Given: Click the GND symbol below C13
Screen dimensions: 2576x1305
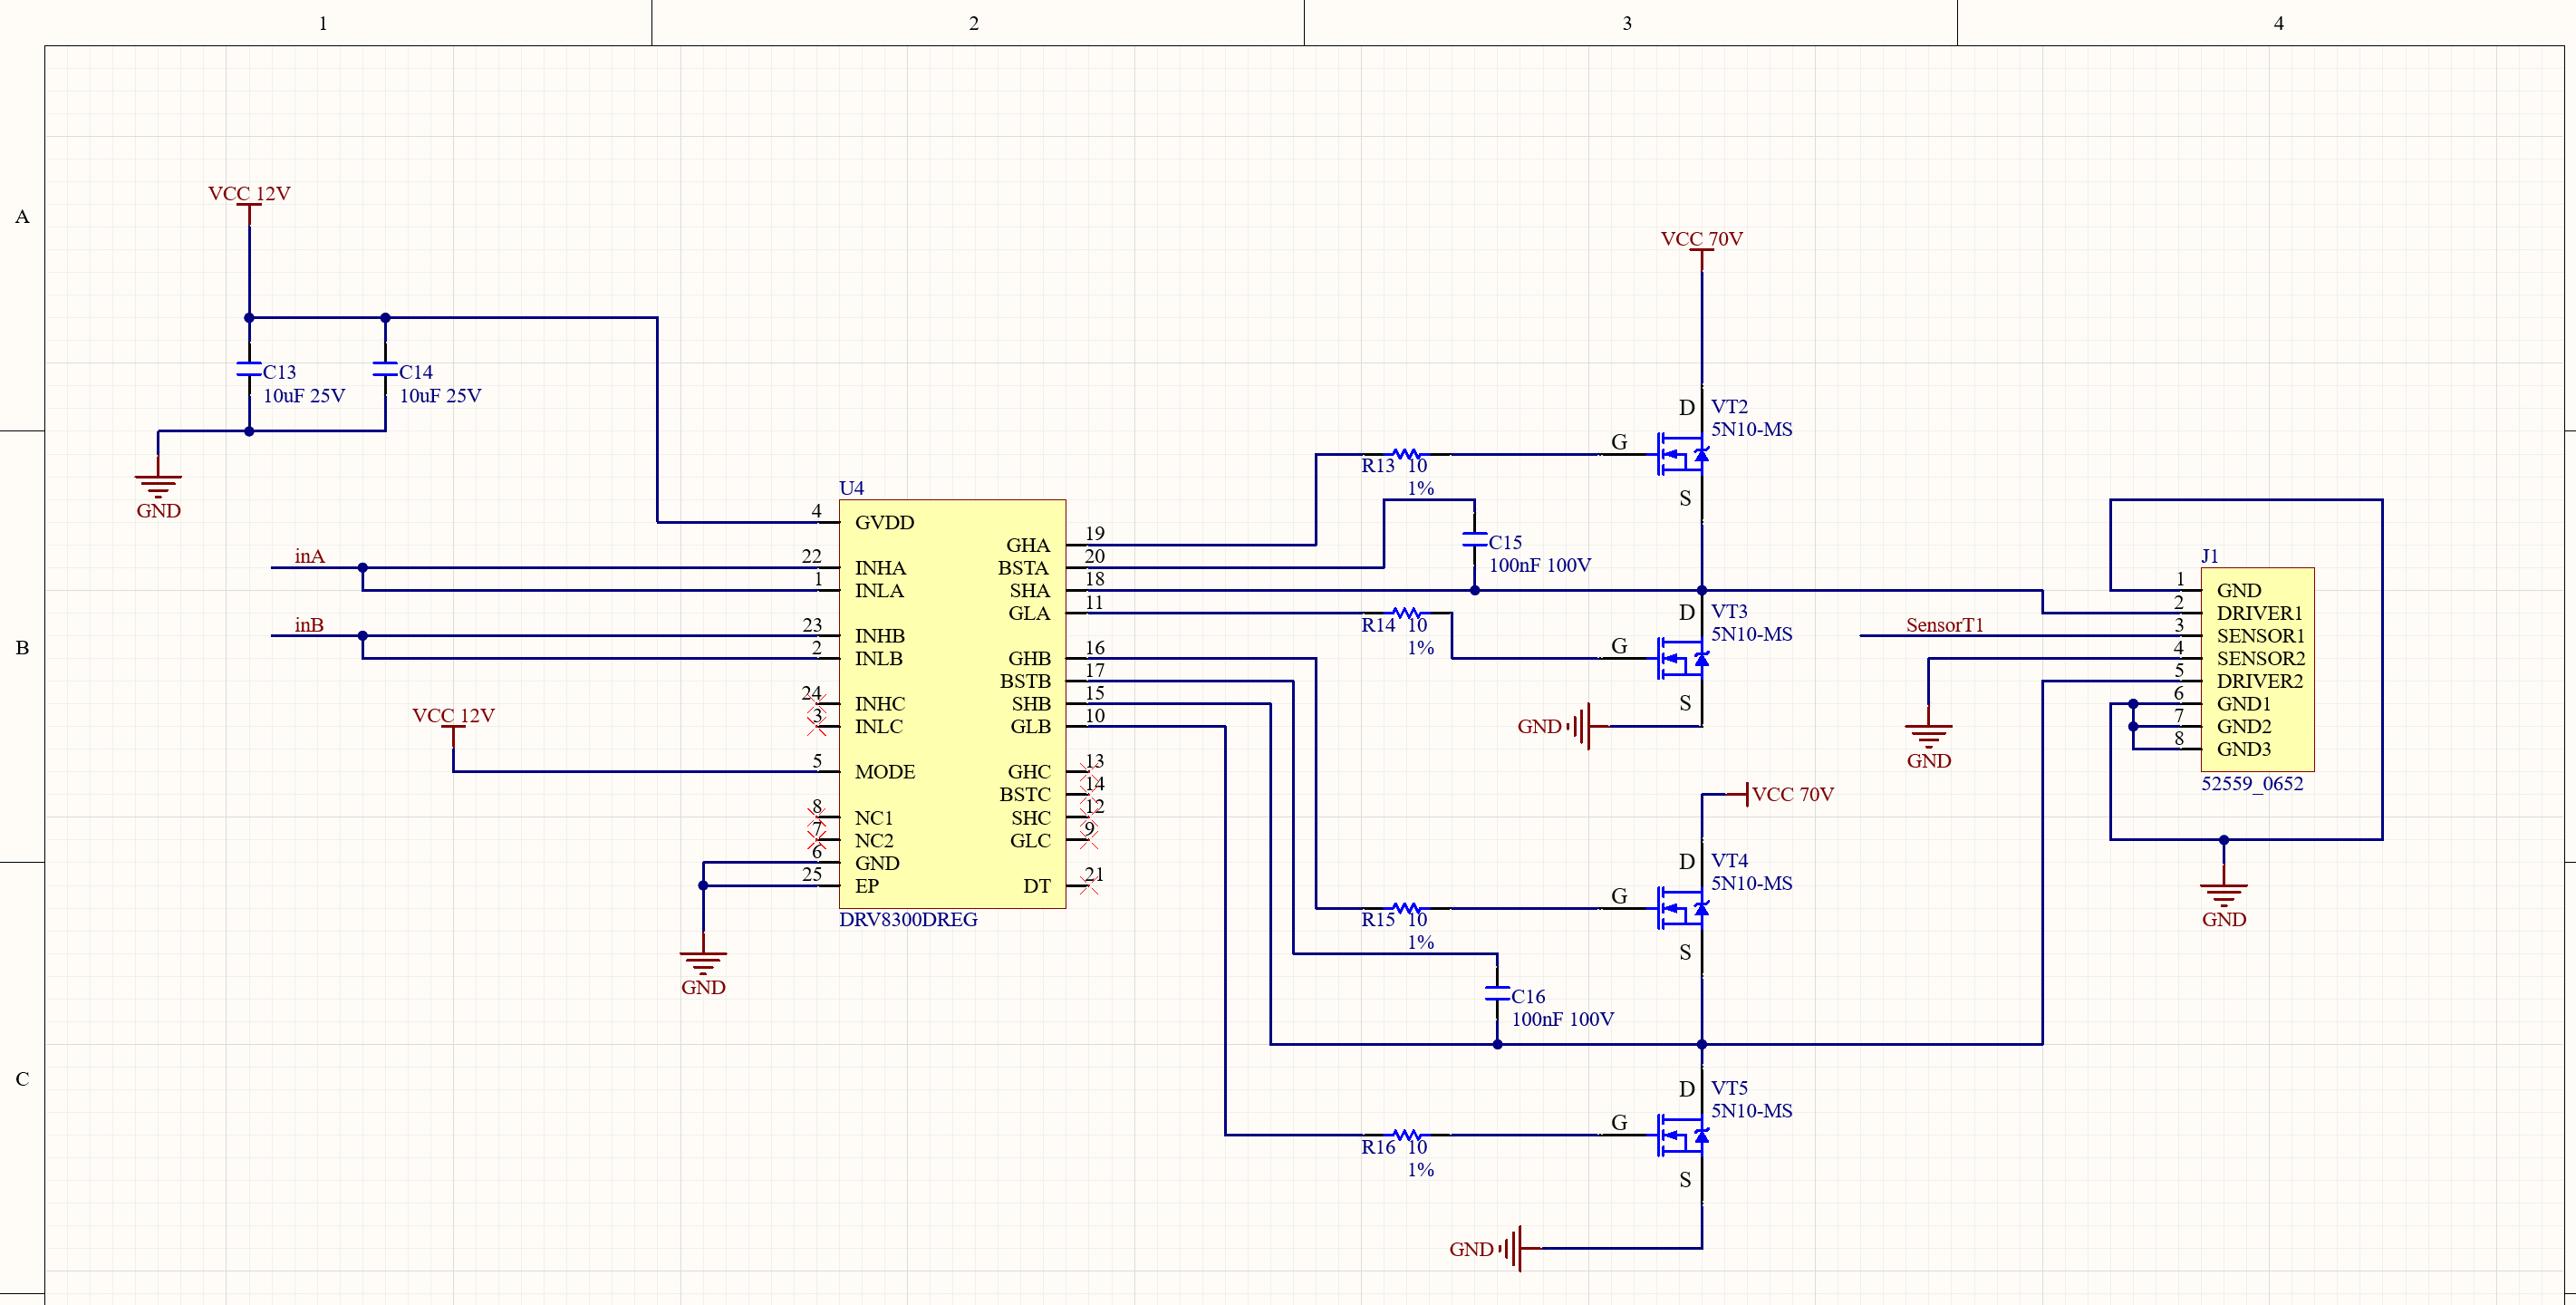Looking at the screenshot, I should click(x=158, y=487).
